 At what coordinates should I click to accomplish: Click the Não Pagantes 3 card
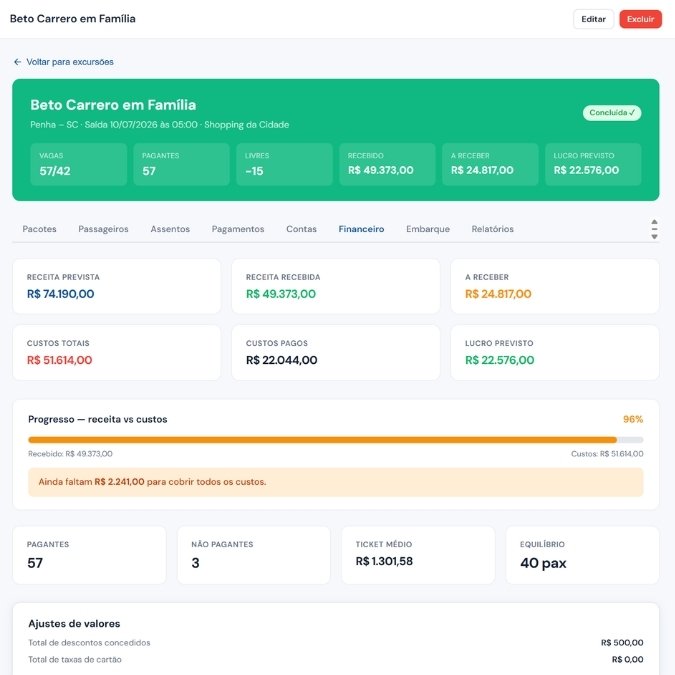click(x=254, y=555)
